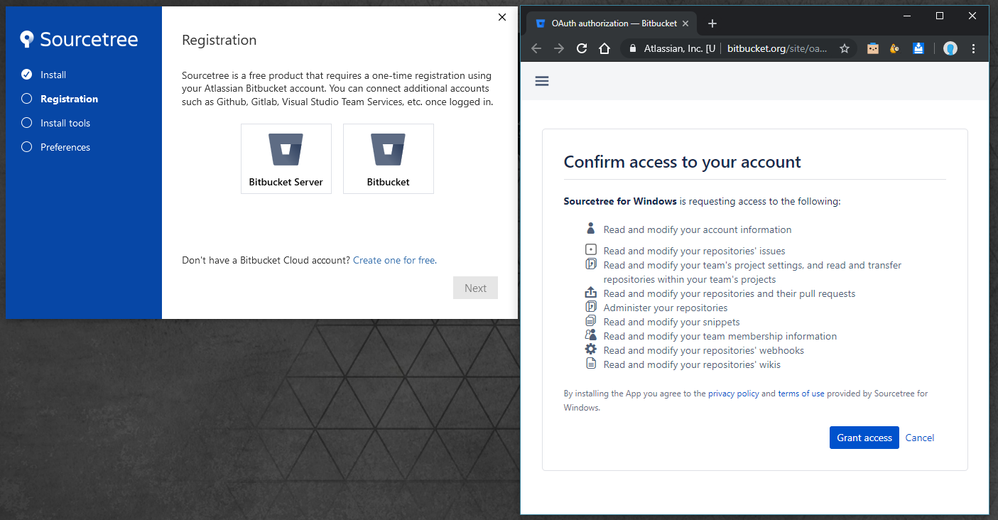This screenshot has height=520, width=998.
Task: Click the Administer your repositories icon
Action: coord(591,306)
